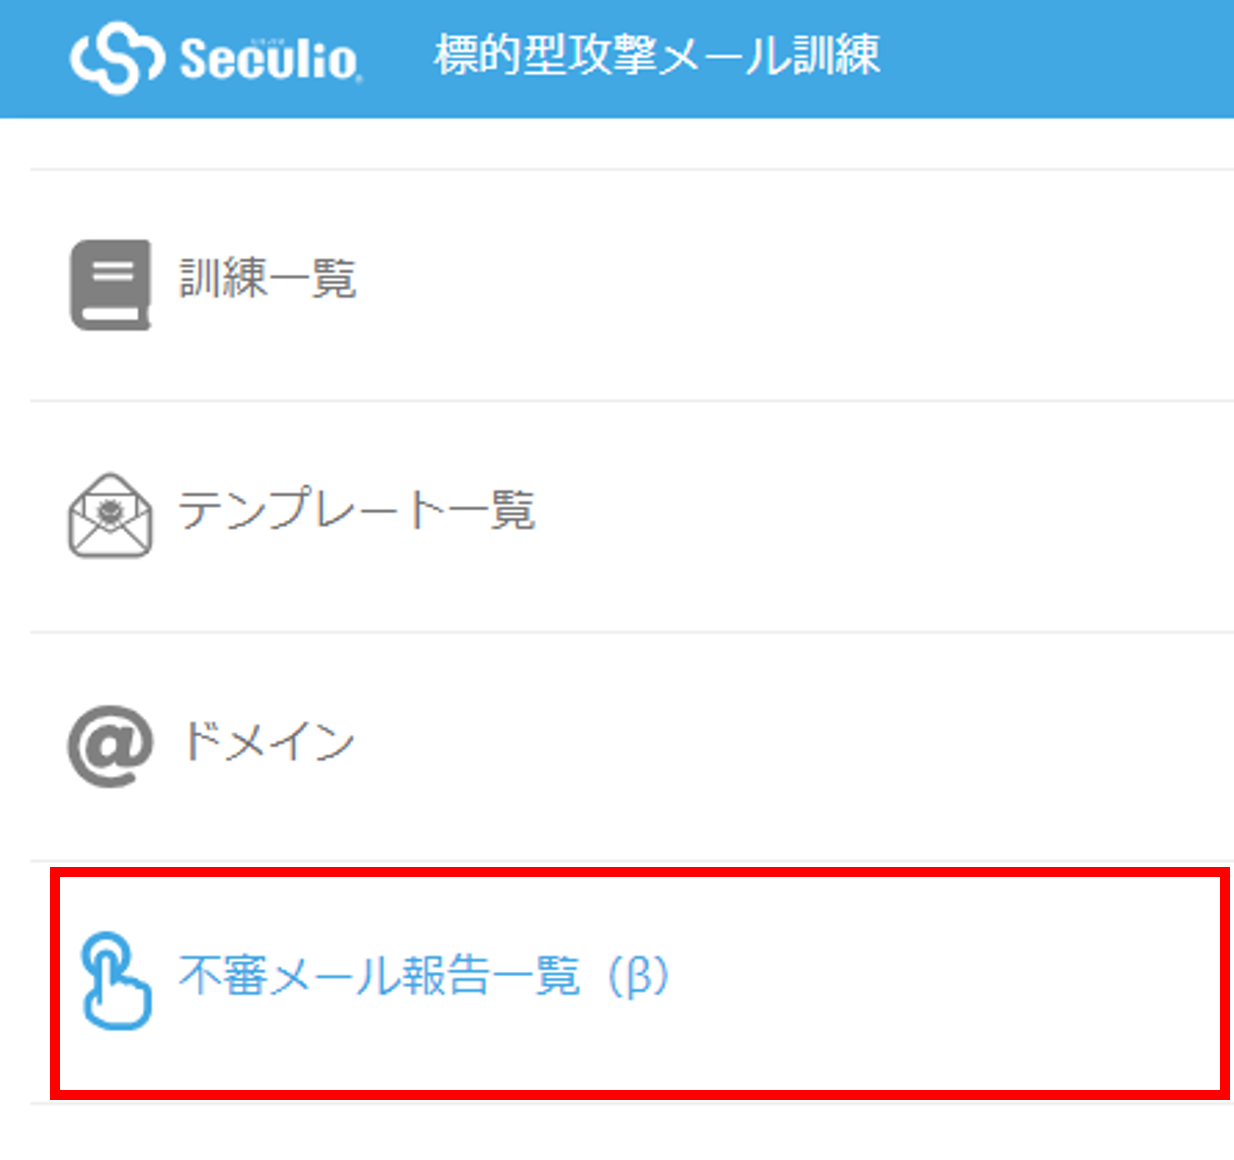The image size is (1234, 1160).
Task: Click the 標的型攻撃メール訓練 header title
Action: coord(657,55)
